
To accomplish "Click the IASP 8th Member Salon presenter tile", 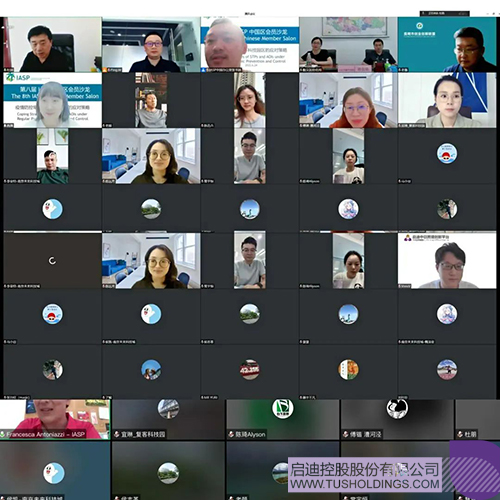I will tap(52, 100).
